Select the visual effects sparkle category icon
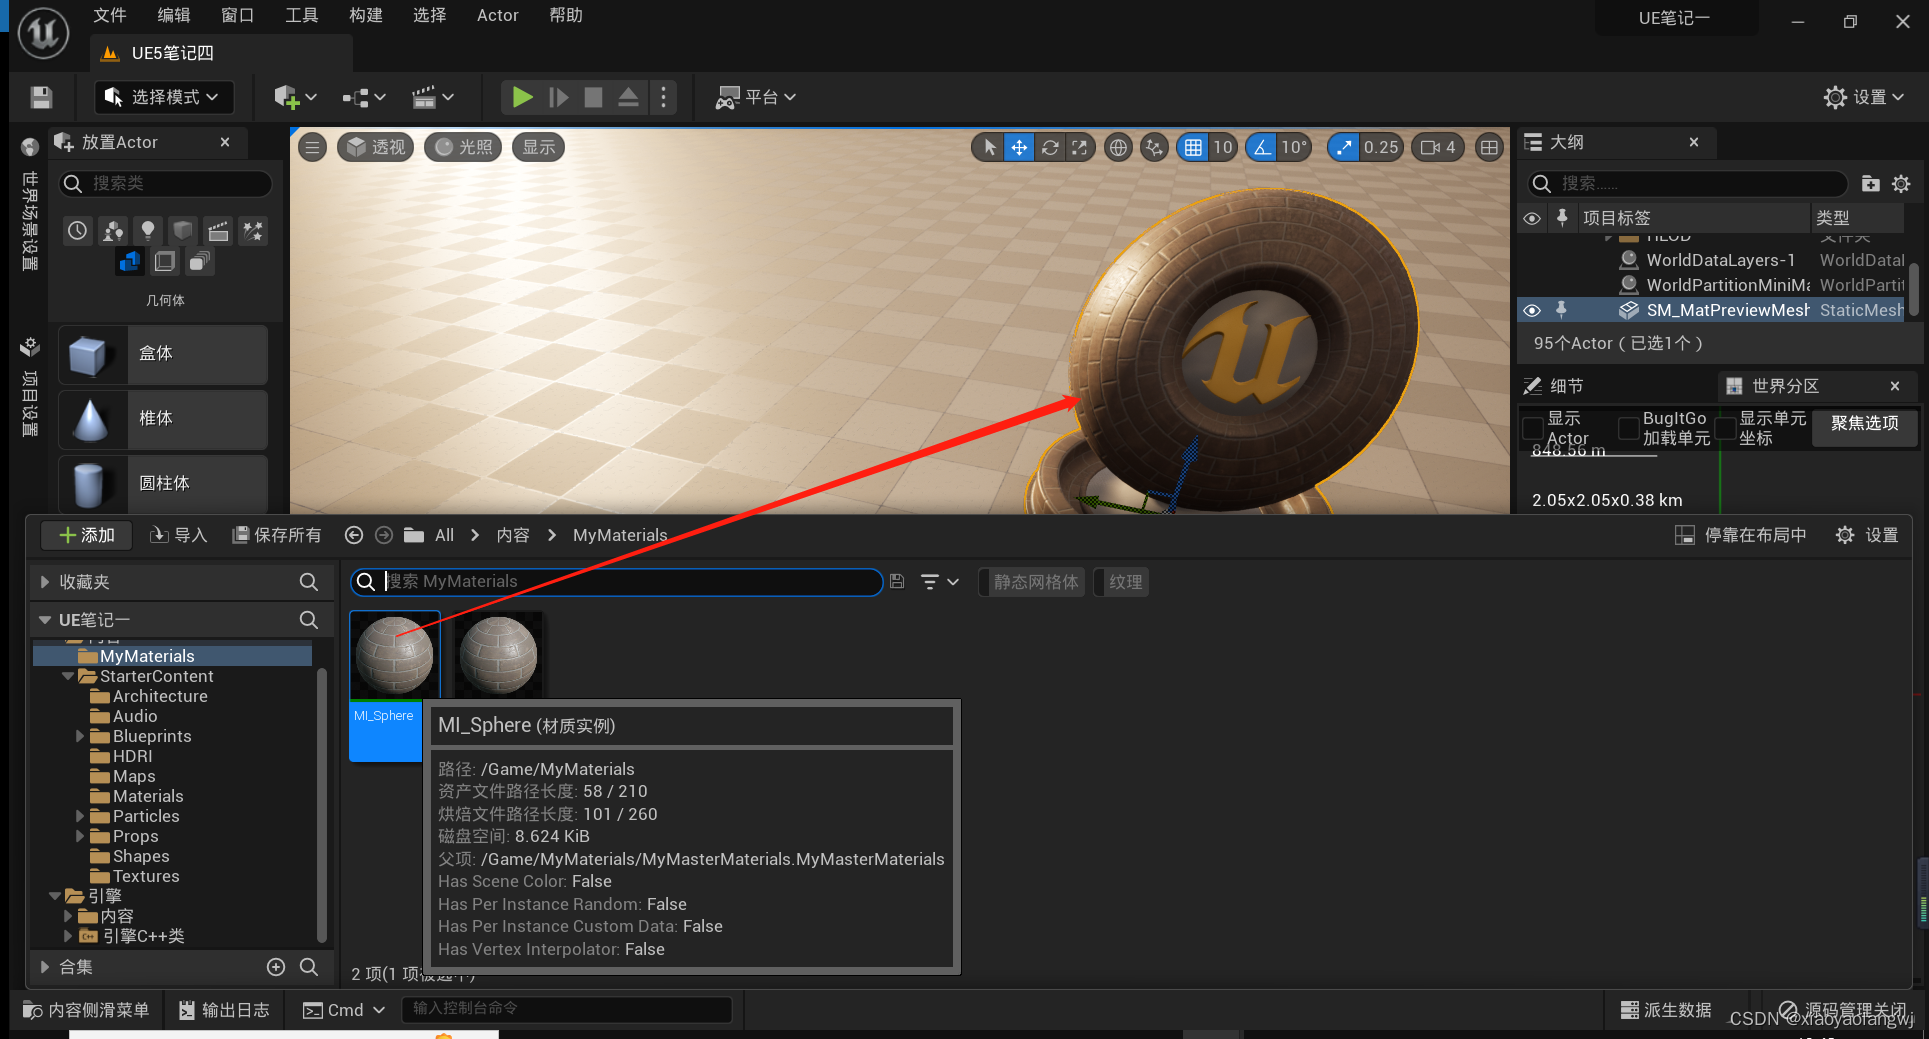 253,231
